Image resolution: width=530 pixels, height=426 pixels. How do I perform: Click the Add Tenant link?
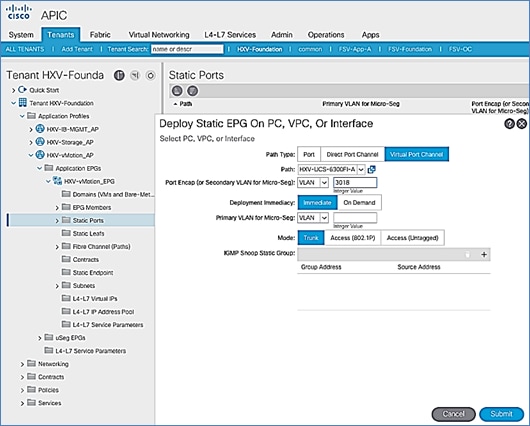click(x=77, y=49)
